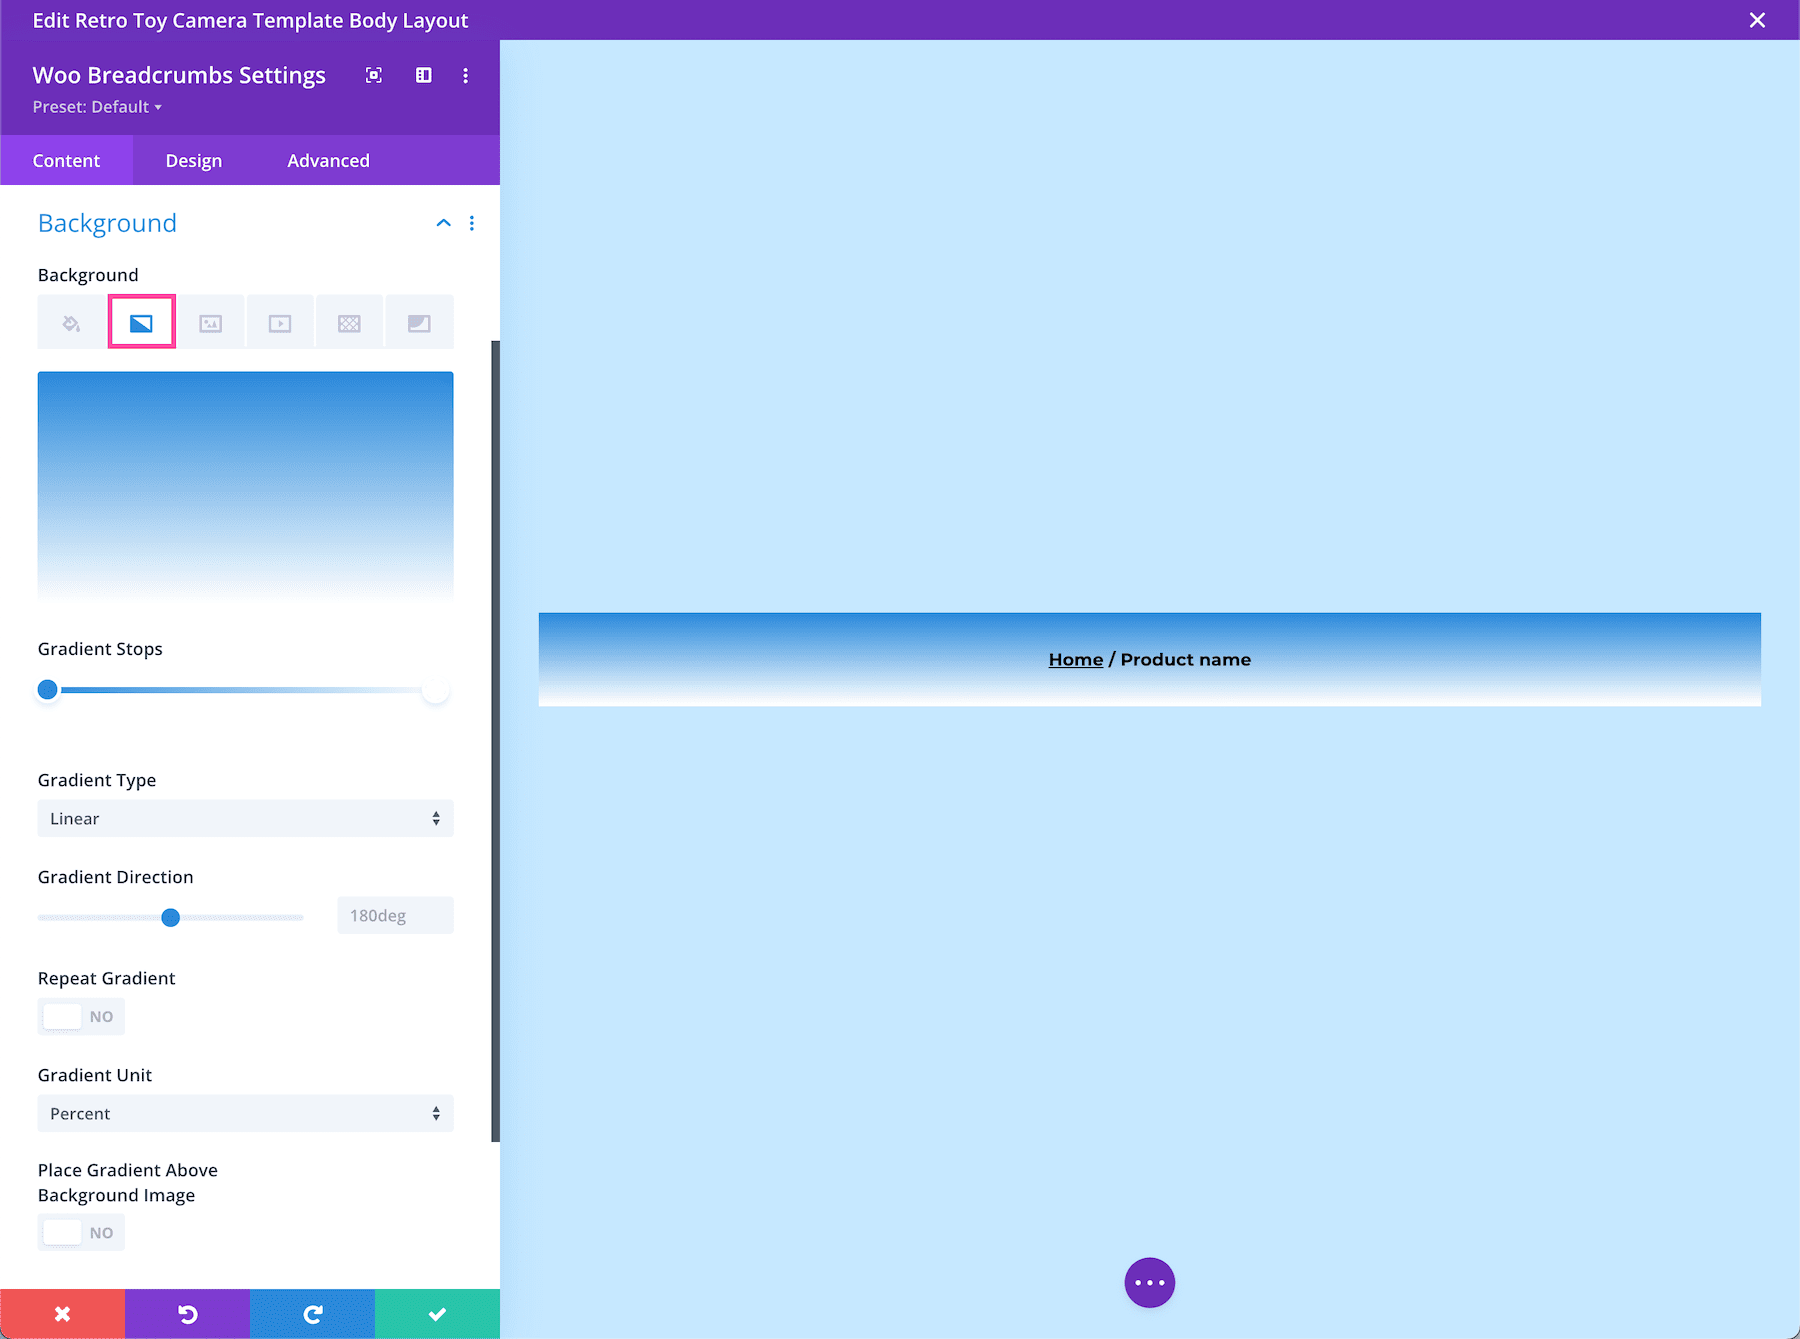
Task: Collapse the Background section chevron
Action: (x=443, y=223)
